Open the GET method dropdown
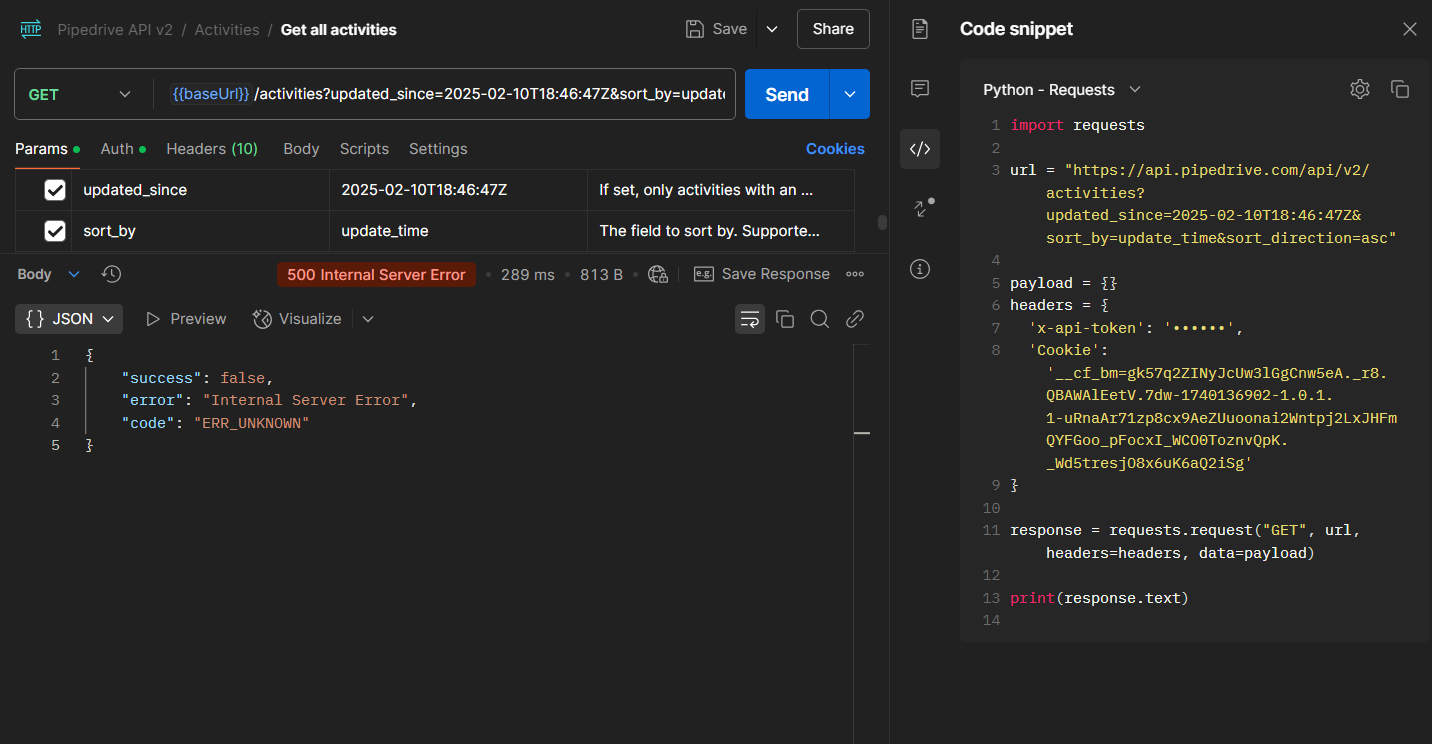Viewport: 1432px width, 744px height. (x=80, y=94)
